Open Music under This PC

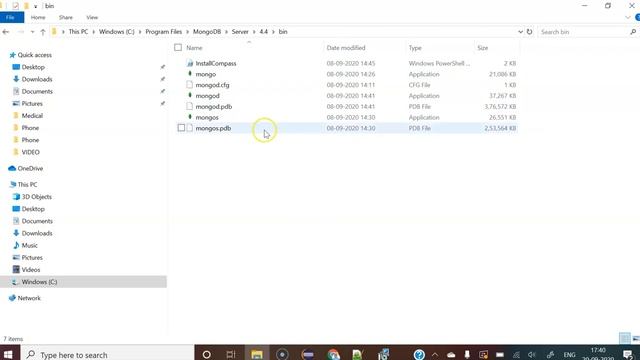pos(29,245)
